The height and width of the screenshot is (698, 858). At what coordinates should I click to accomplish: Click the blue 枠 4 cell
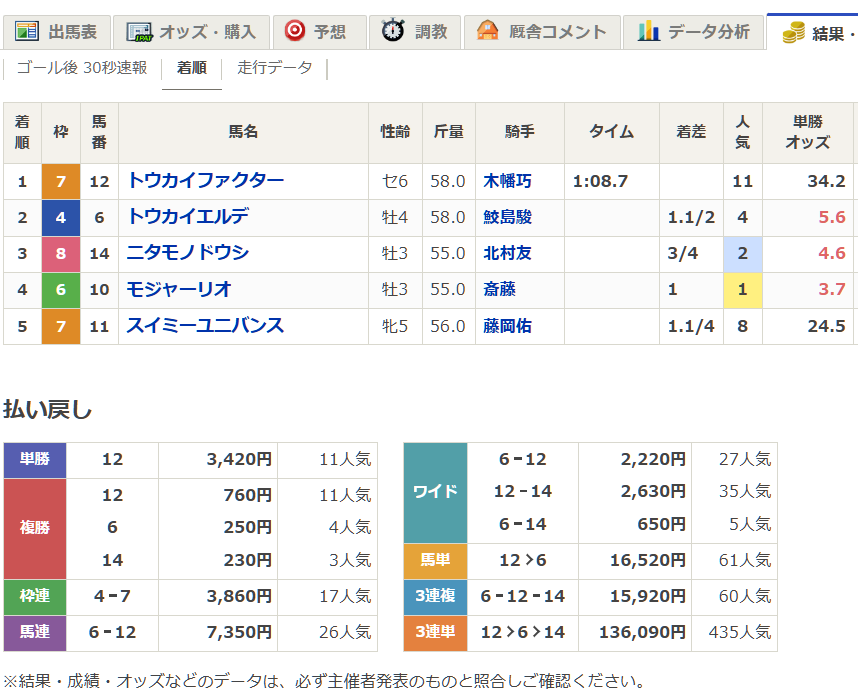point(61,217)
